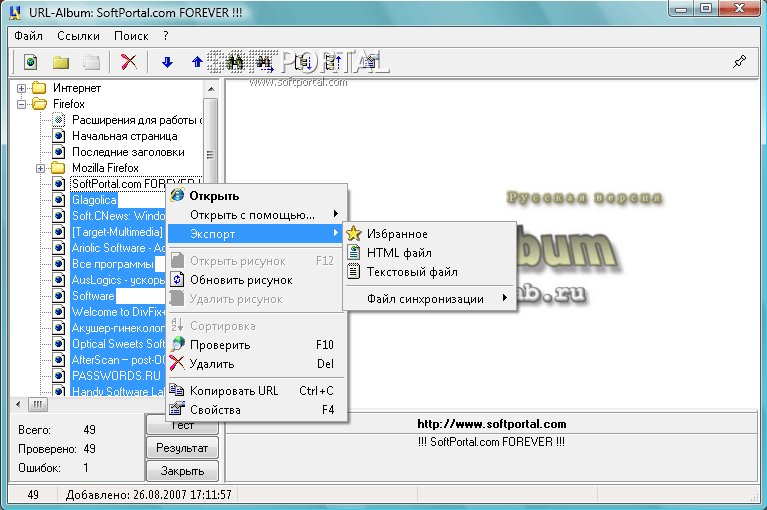Click the page icon beside Начальная страница

[x=59, y=136]
